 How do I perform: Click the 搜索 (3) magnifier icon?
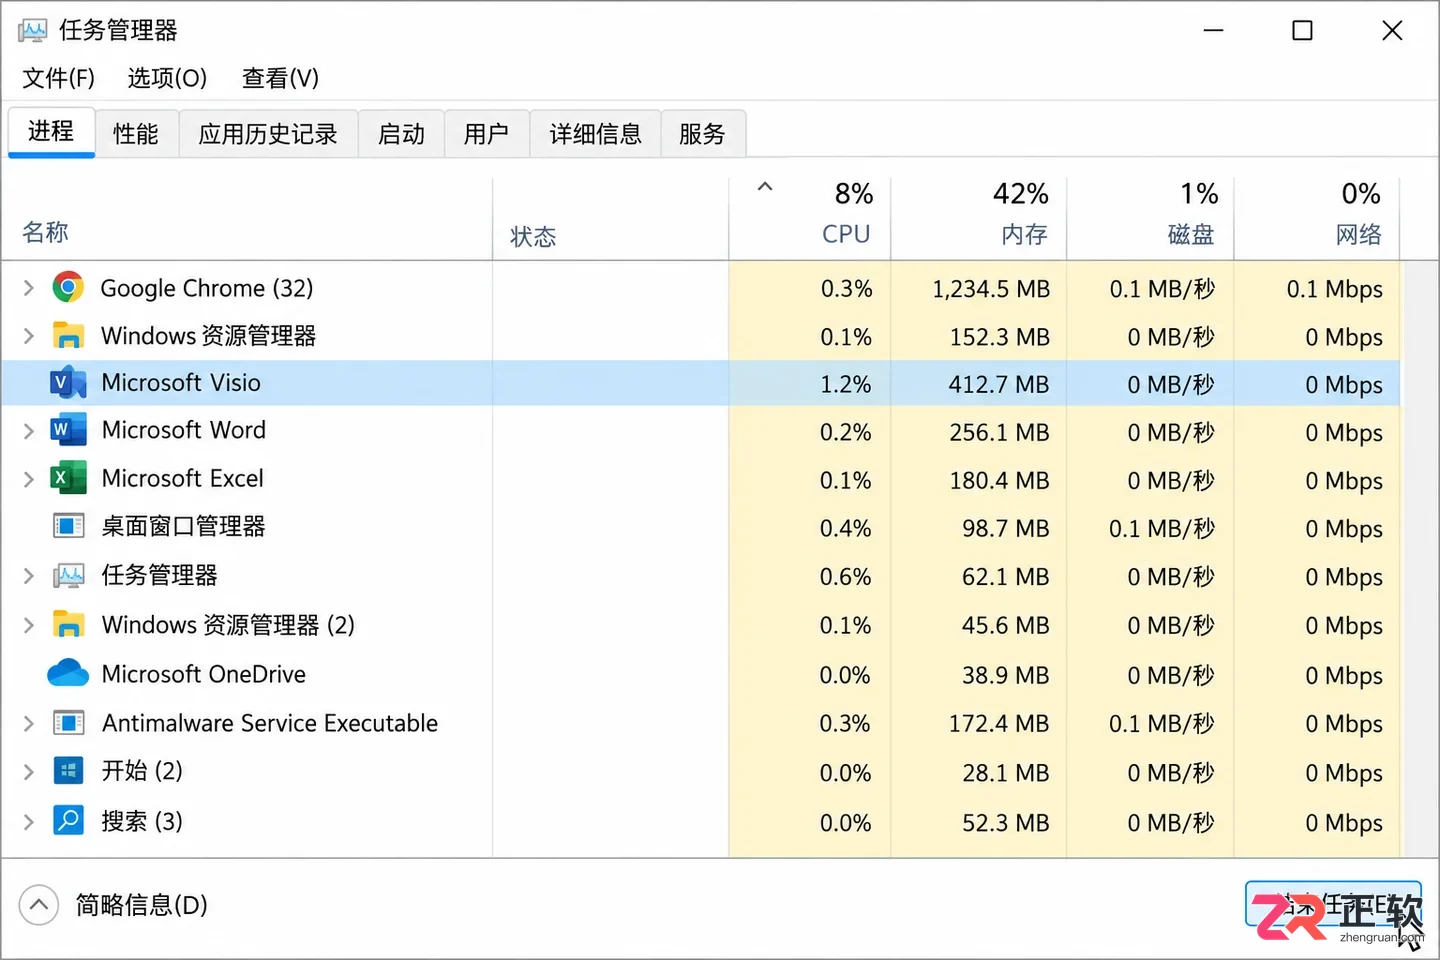coord(68,821)
